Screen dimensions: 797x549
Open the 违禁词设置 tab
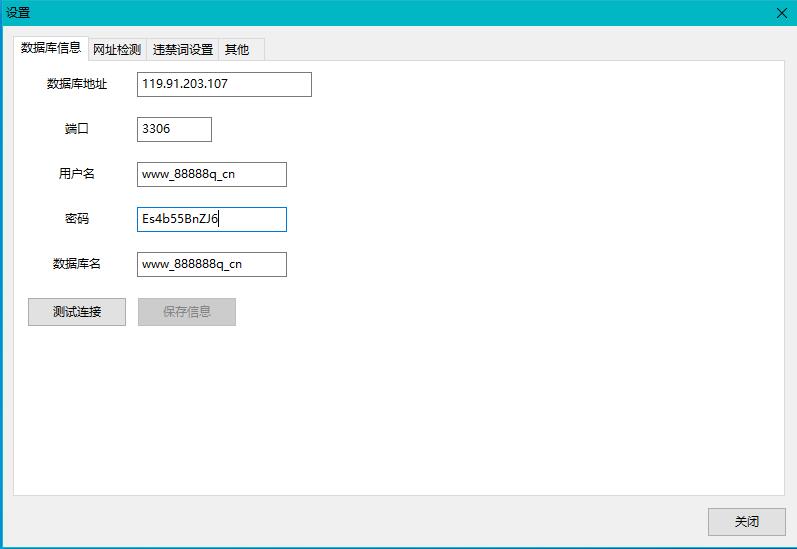[182, 49]
